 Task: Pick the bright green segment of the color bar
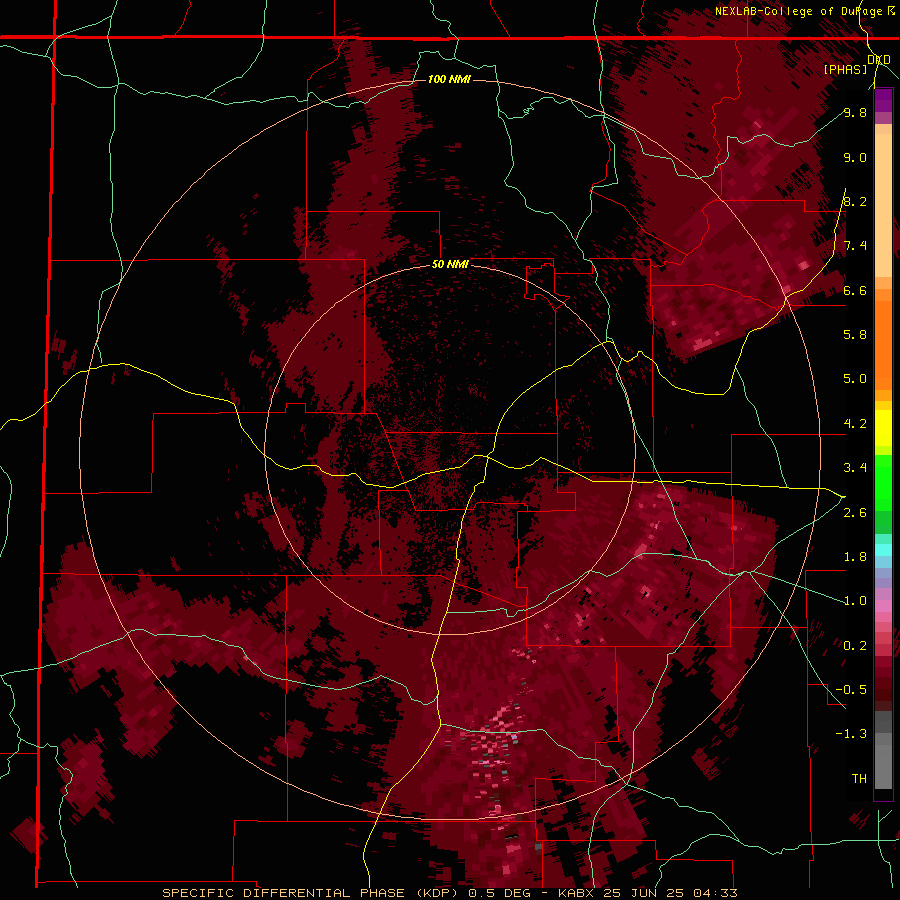point(883,482)
